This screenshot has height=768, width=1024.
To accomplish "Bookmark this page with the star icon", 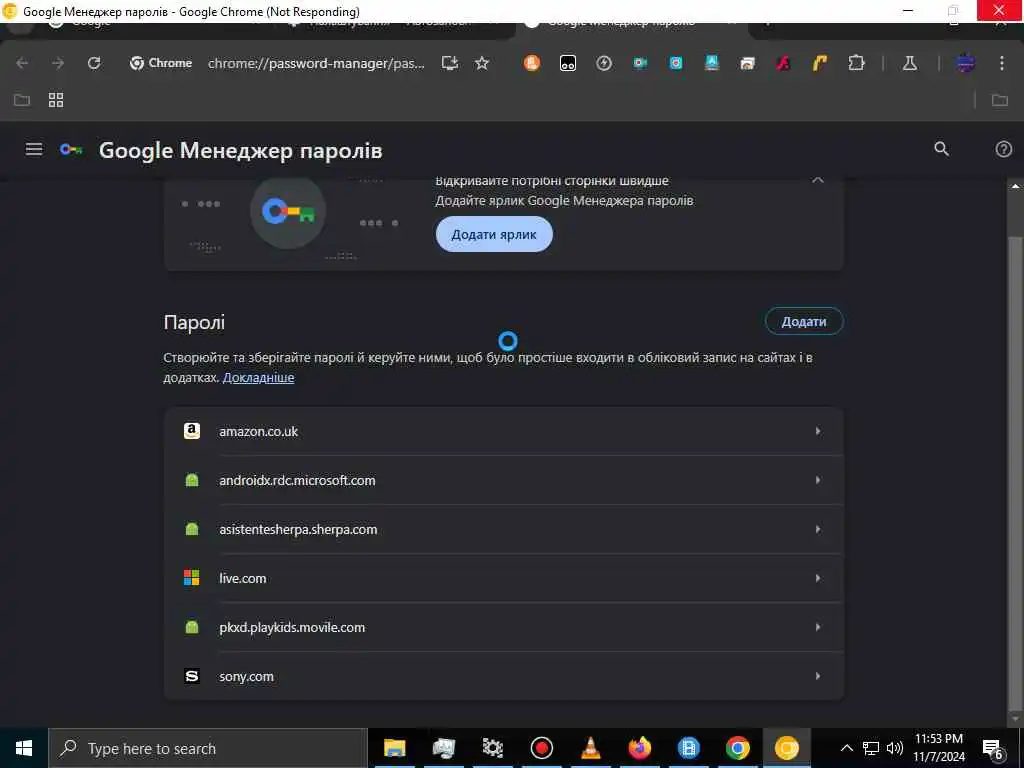I will tap(482, 63).
